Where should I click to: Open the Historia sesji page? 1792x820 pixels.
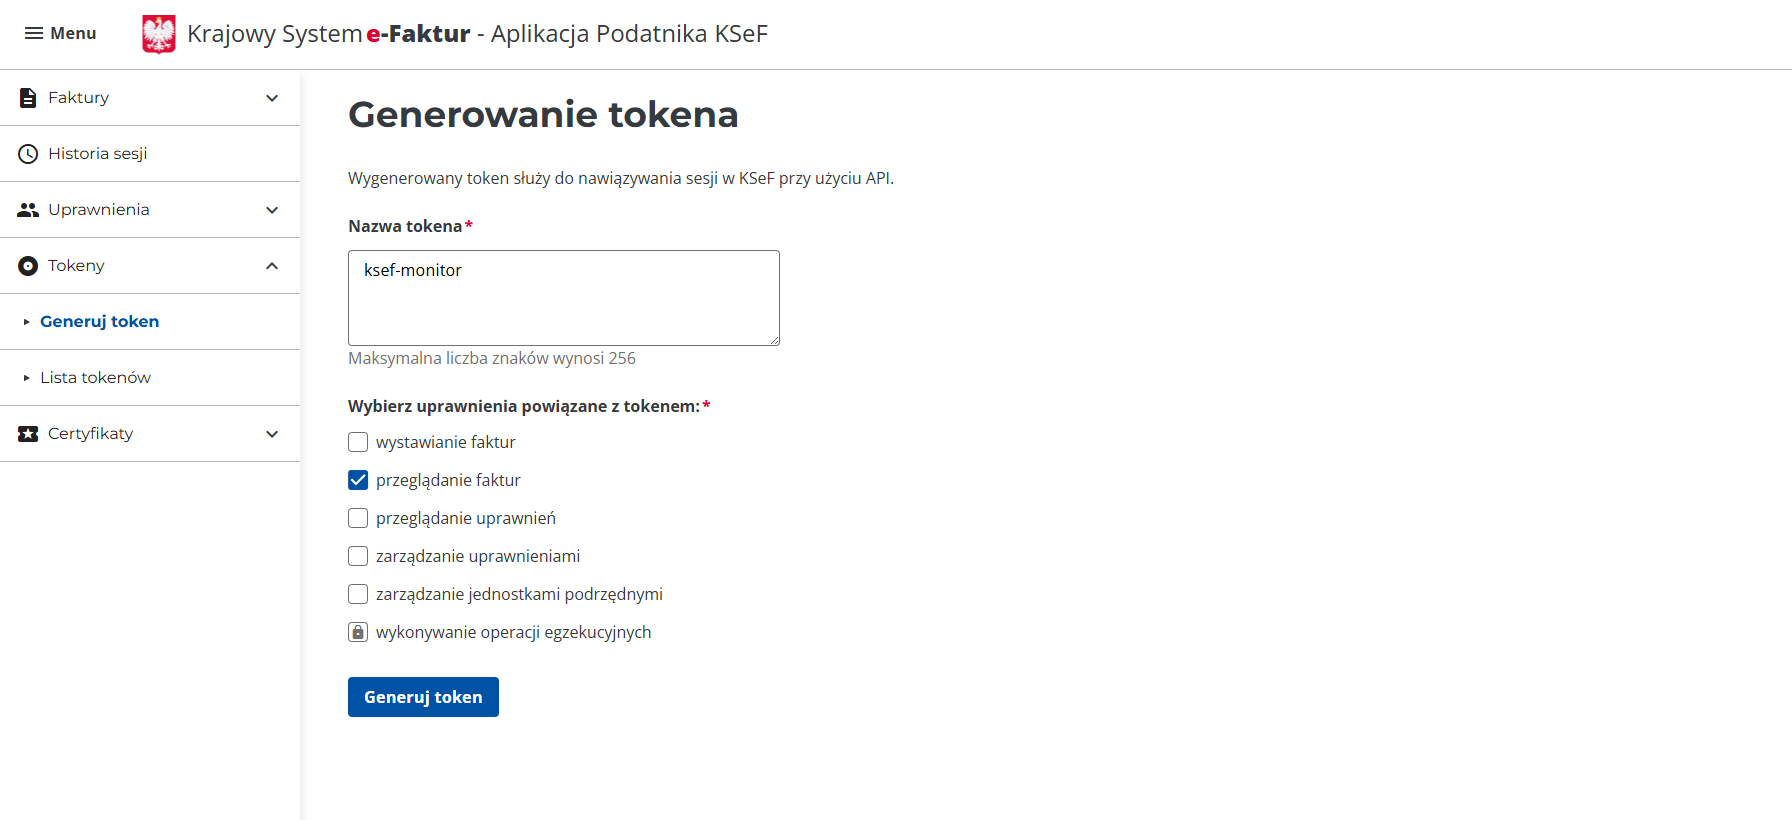(x=97, y=153)
